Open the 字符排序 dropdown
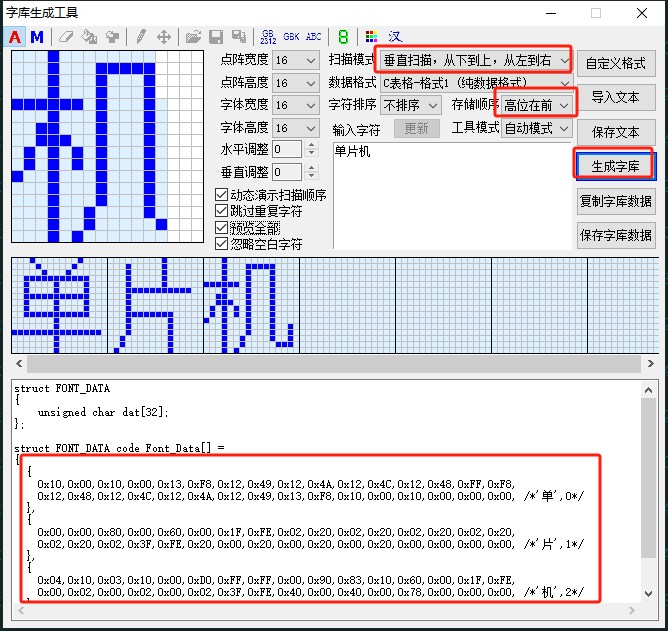Viewport: 668px width, 631px height. 410,105
